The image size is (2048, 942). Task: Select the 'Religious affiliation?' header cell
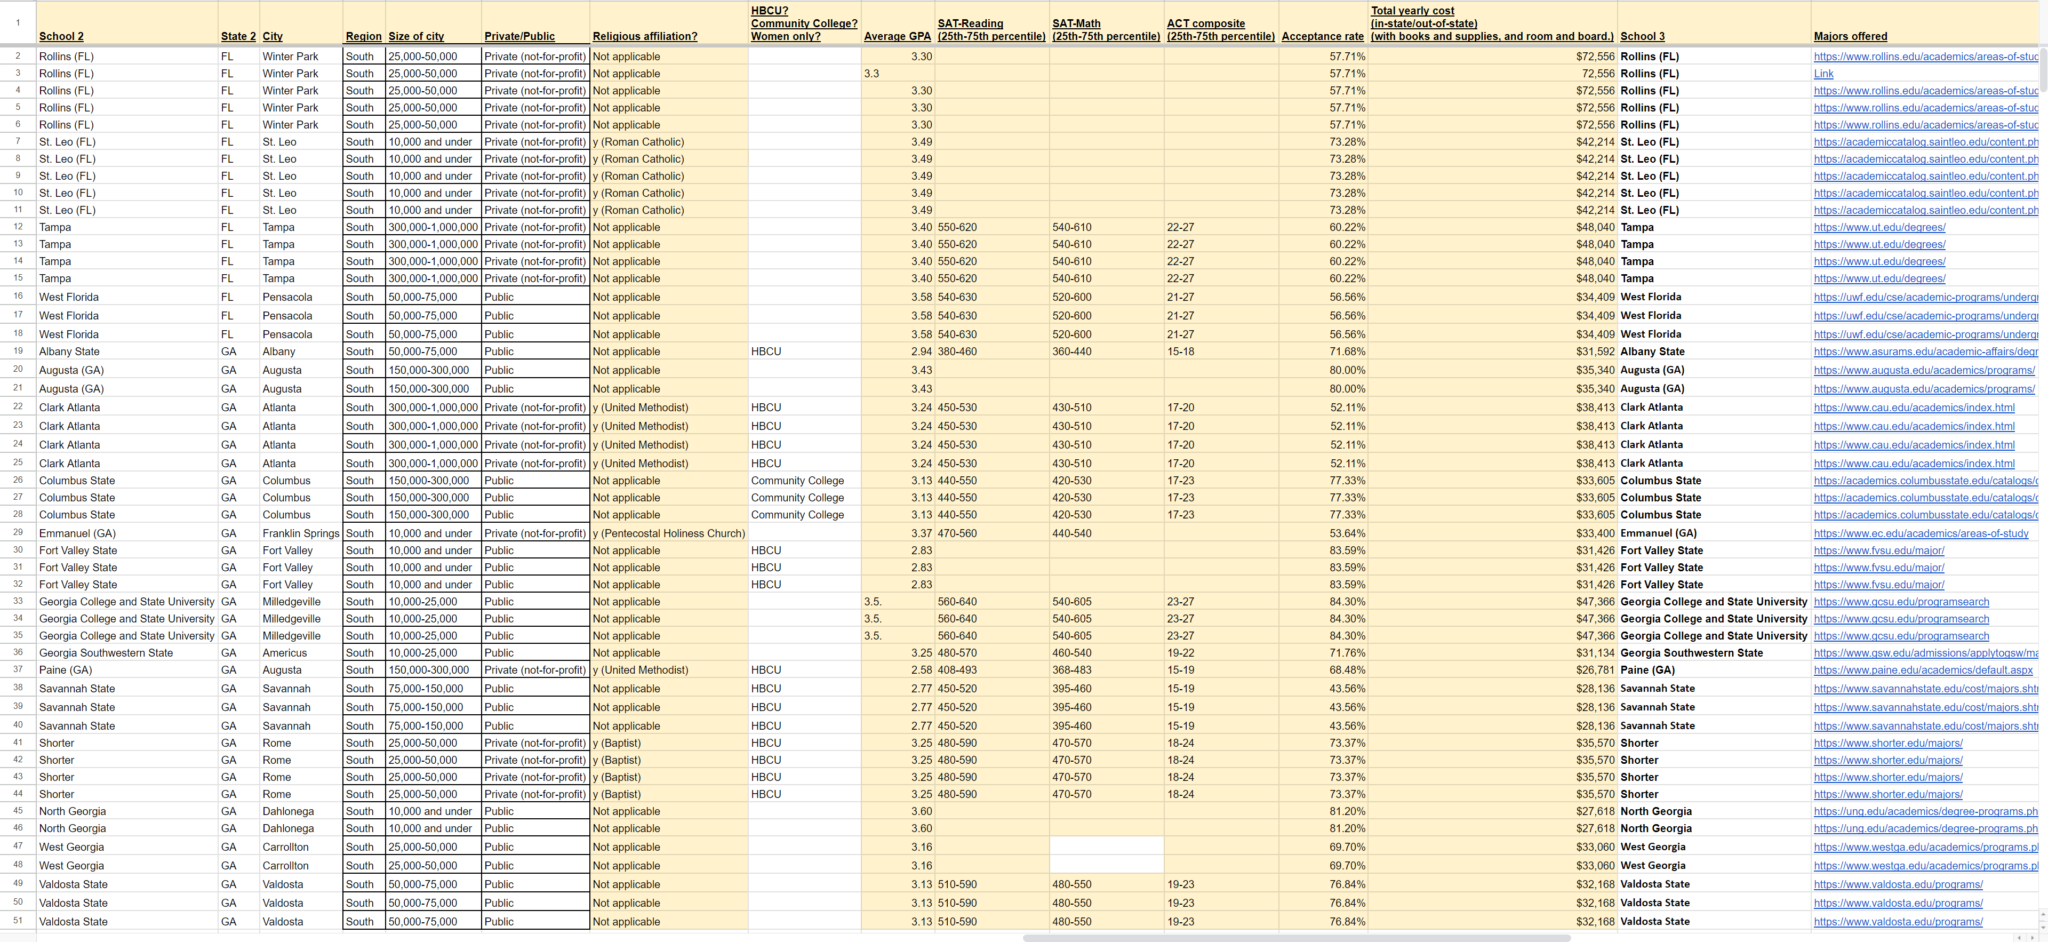pyautogui.click(x=668, y=23)
